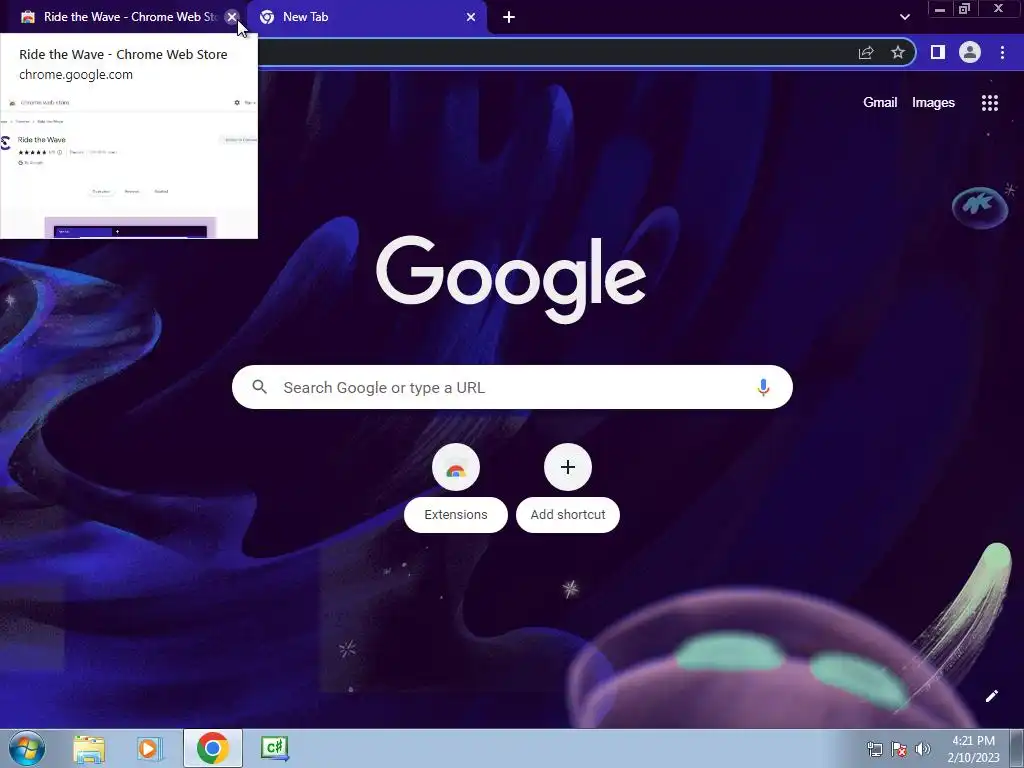Toggle the Chrome side panel
Image resolution: width=1024 pixels, height=768 pixels.
pos(937,52)
